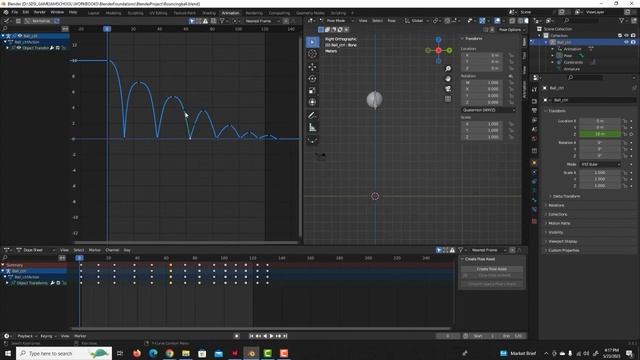This screenshot has width=640, height=360.
Task: Select Ball_ctrl row in the outliner
Action: click(584, 42)
